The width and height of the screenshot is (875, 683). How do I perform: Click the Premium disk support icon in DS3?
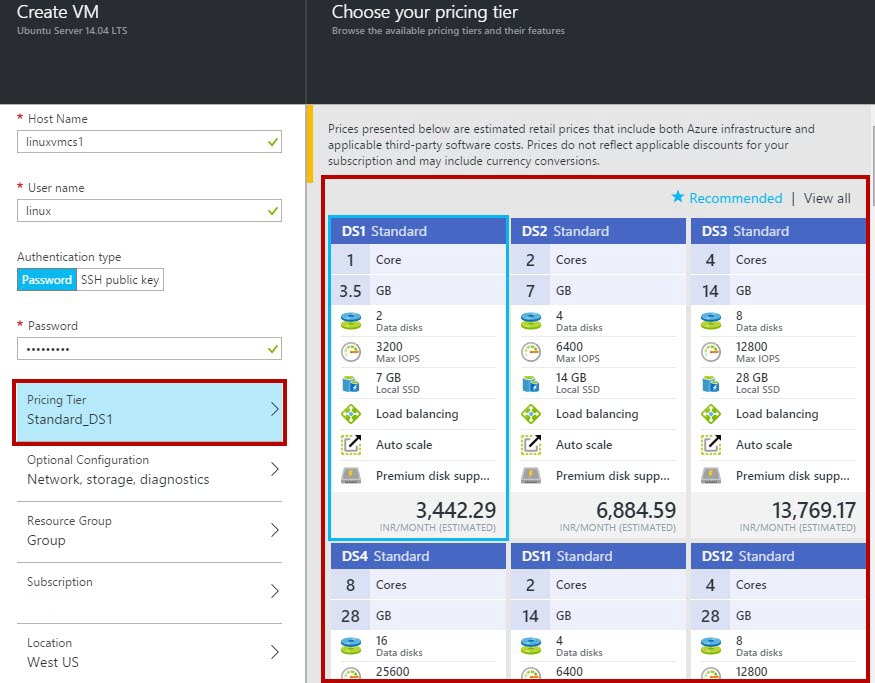pyautogui.click(x=710, y=475)
